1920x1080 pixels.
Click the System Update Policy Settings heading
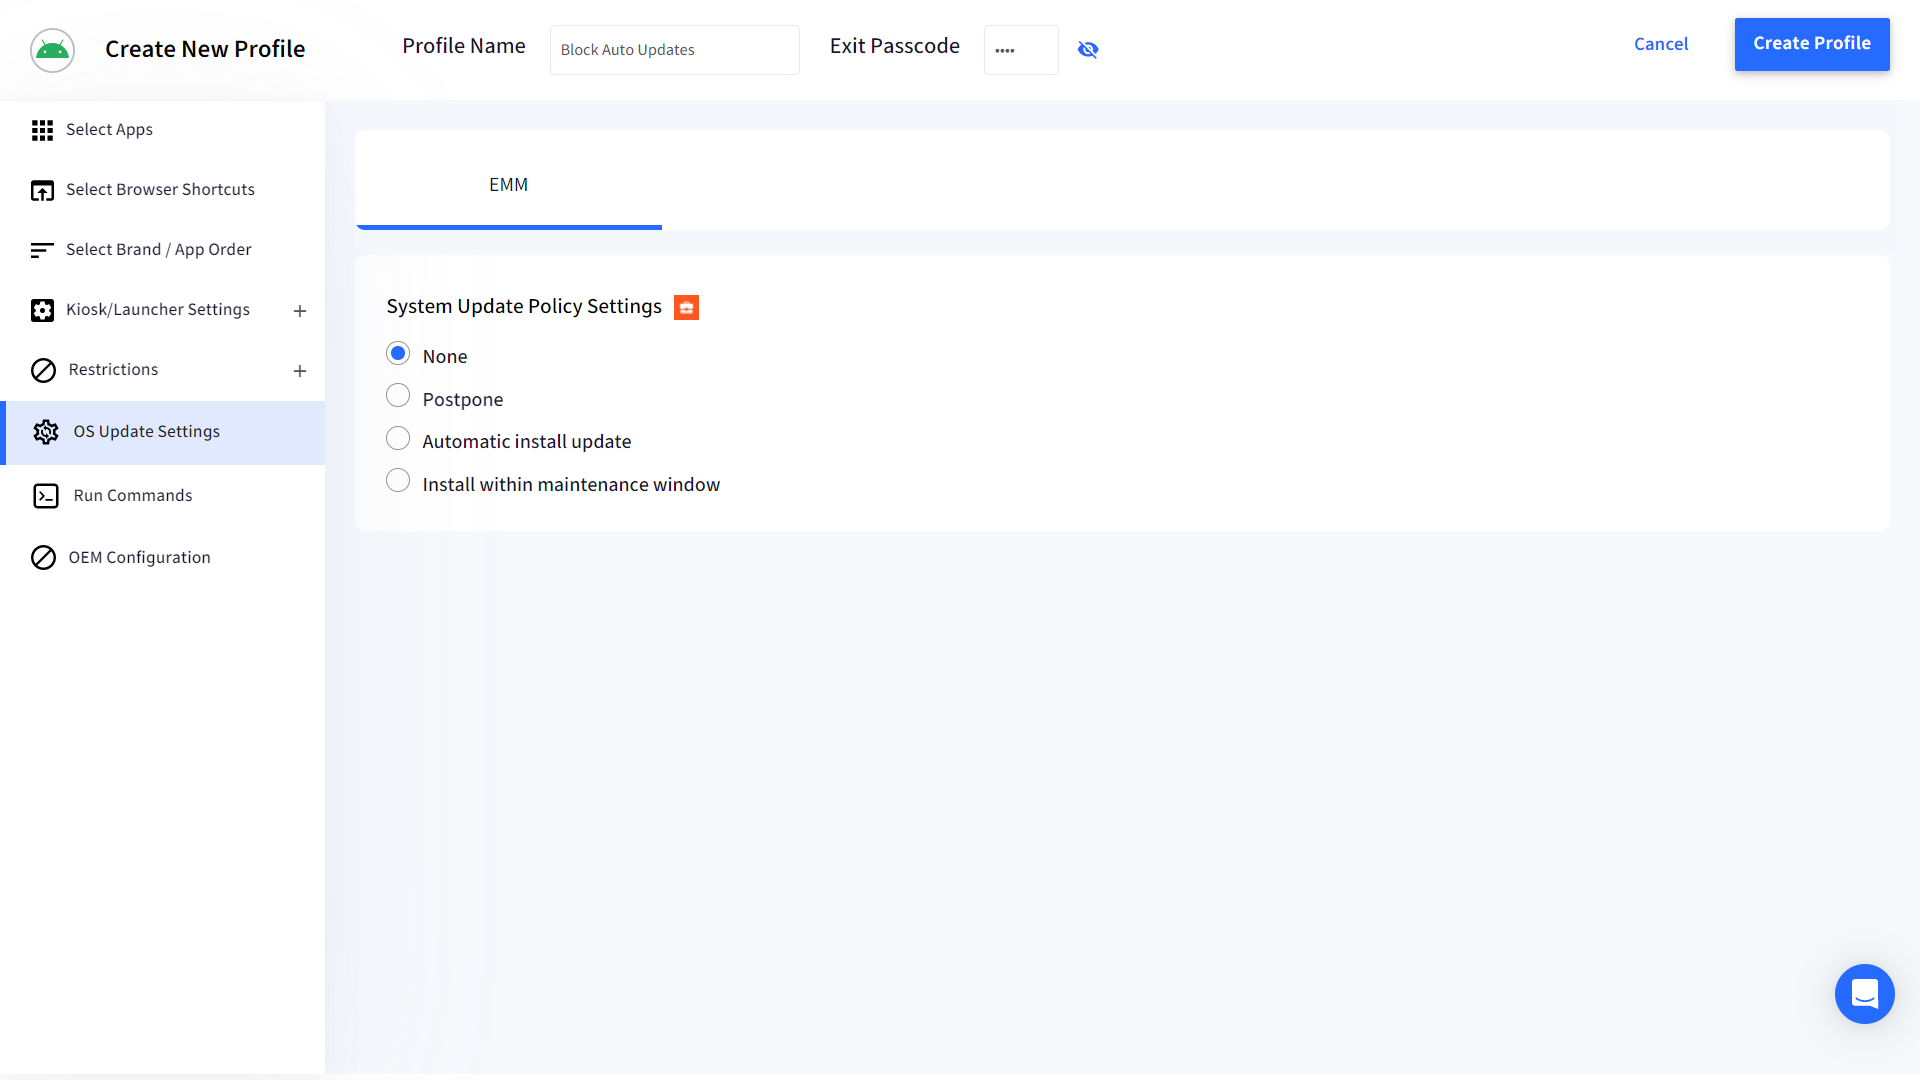524,306
